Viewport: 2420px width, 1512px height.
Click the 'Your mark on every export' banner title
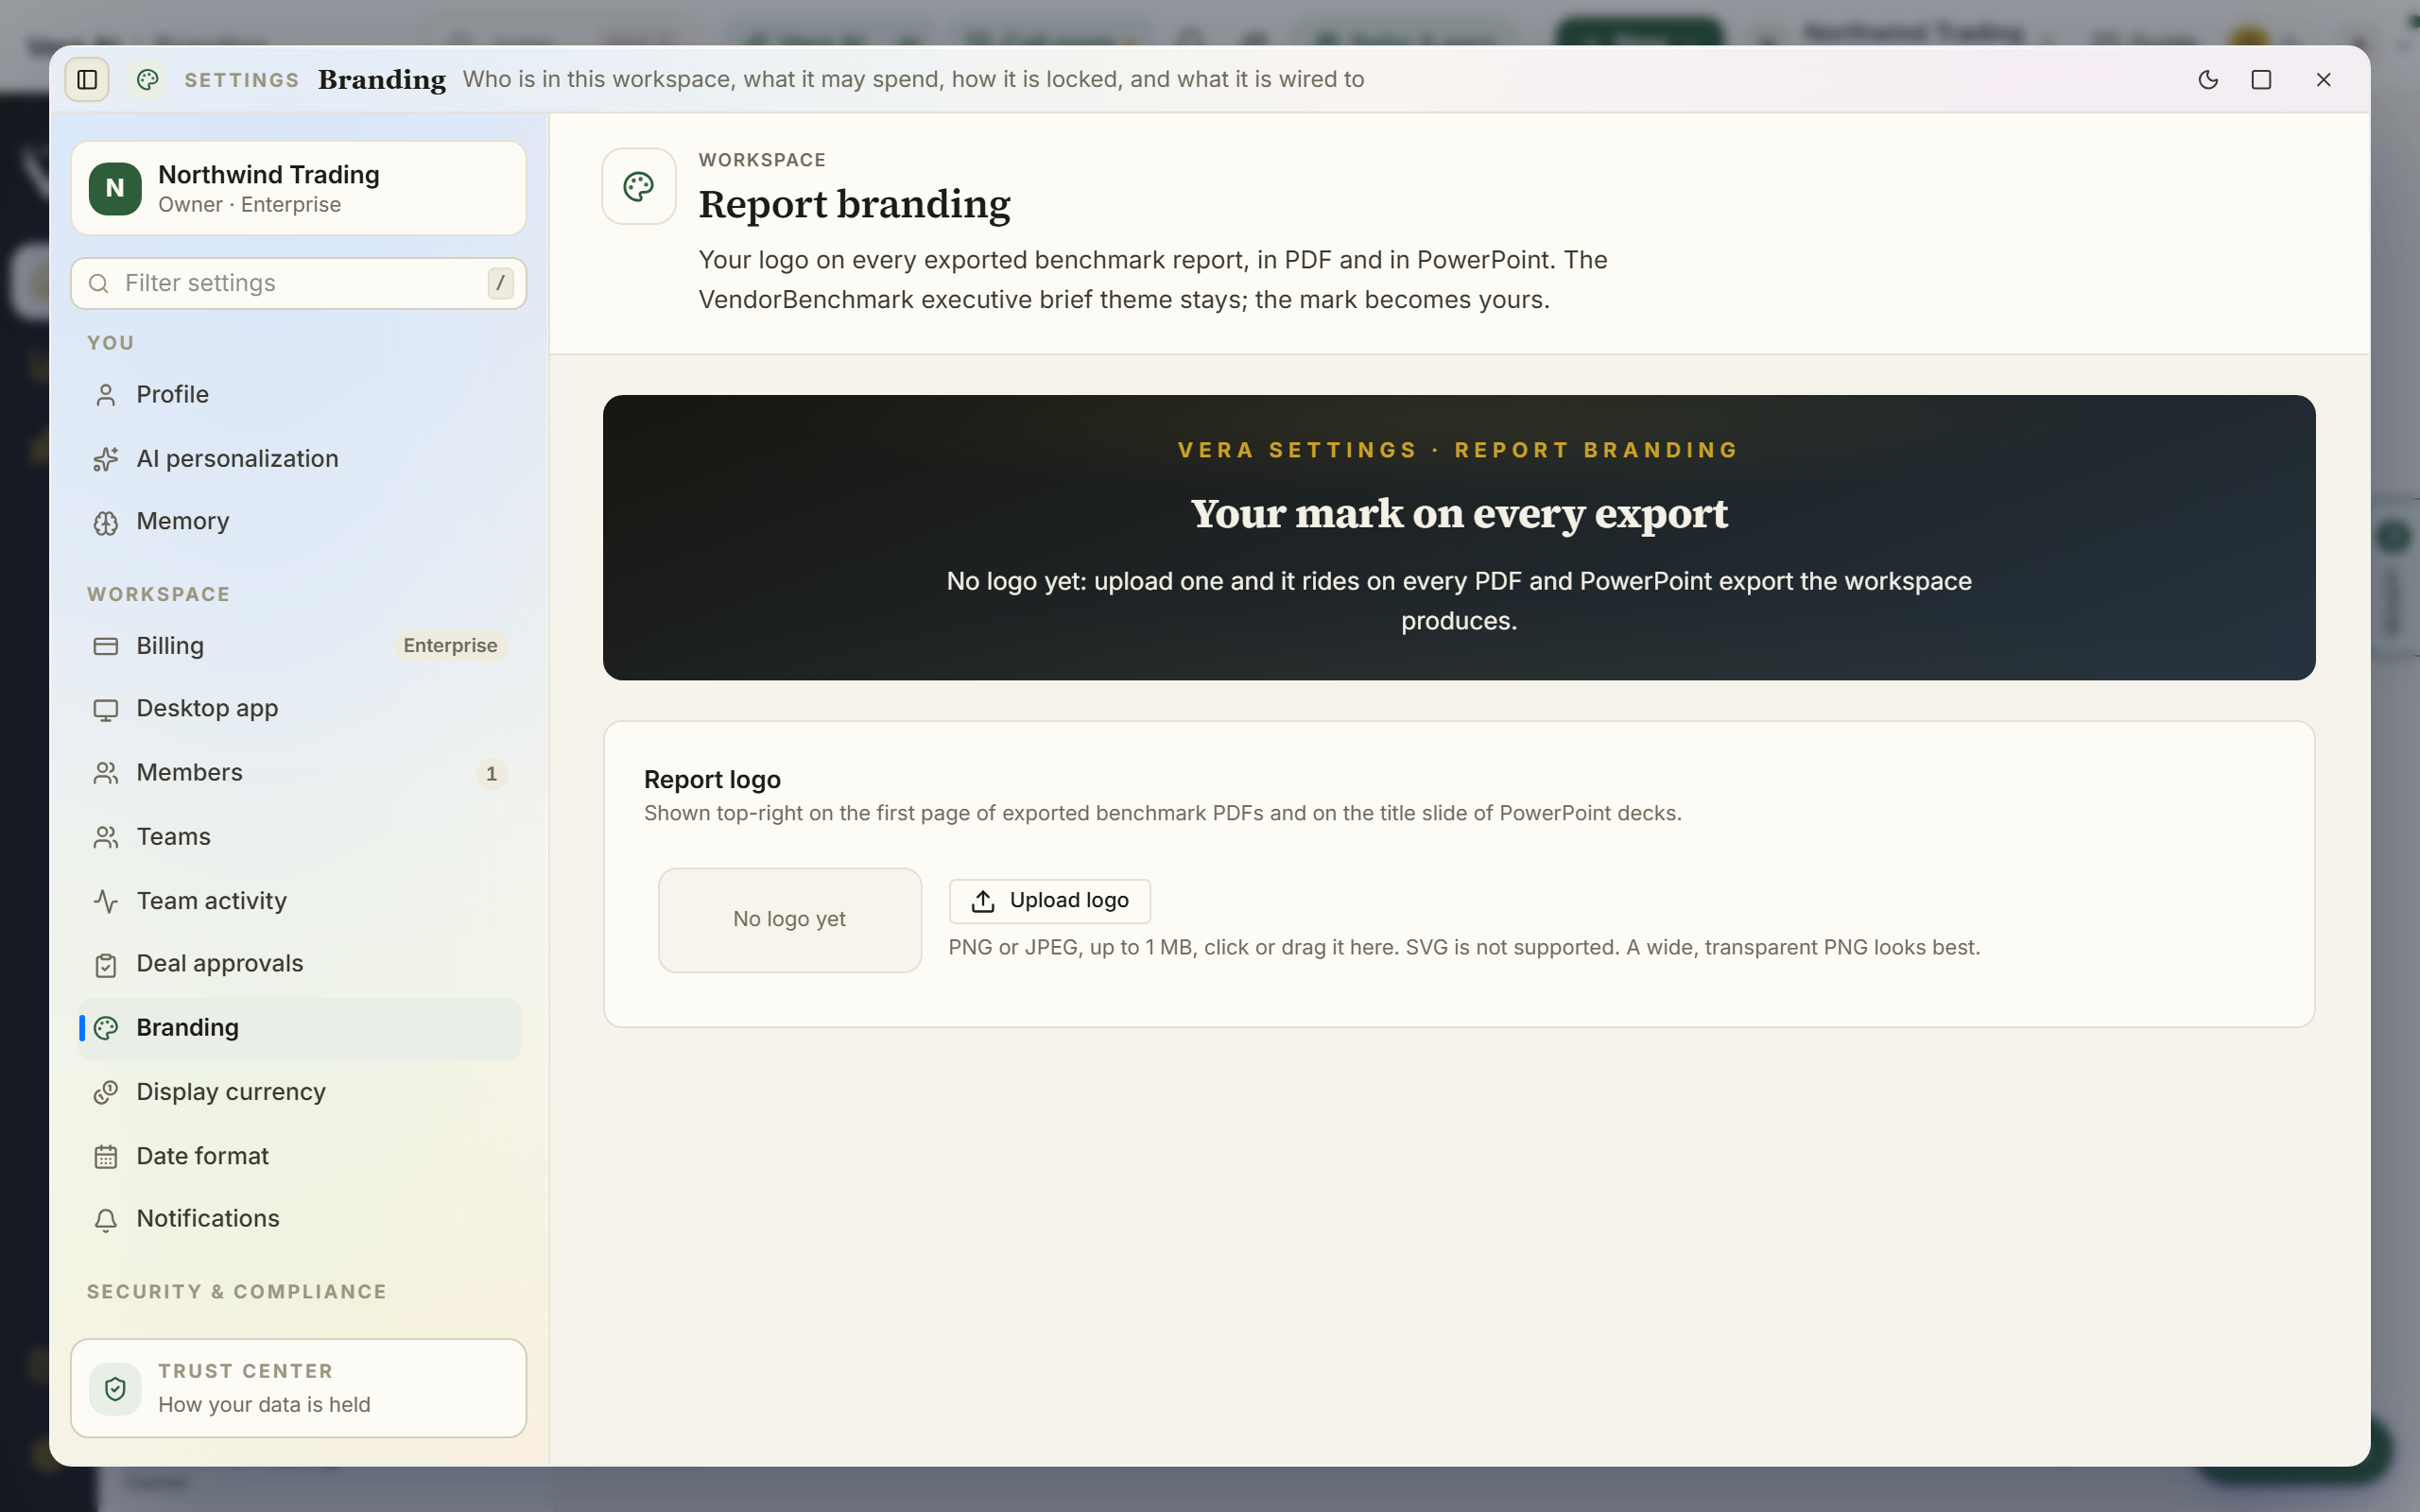[x=1458, y=514]
